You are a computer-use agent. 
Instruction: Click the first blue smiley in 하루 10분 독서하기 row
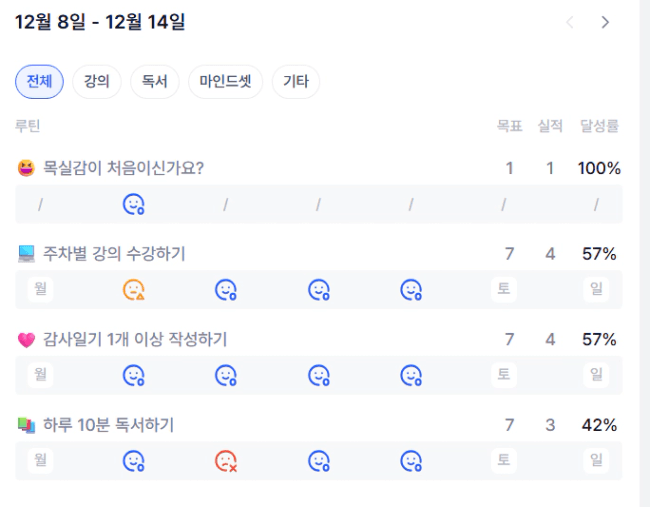tap(133, 461)
